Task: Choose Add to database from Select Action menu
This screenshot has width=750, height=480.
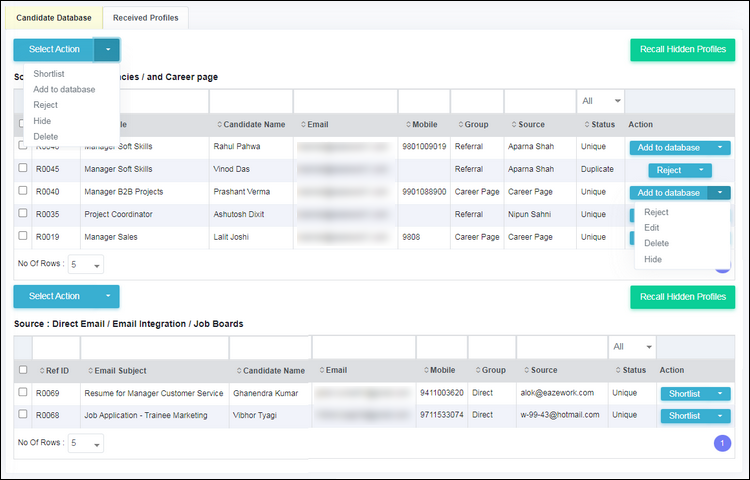Action: click(x=64, y=89)
